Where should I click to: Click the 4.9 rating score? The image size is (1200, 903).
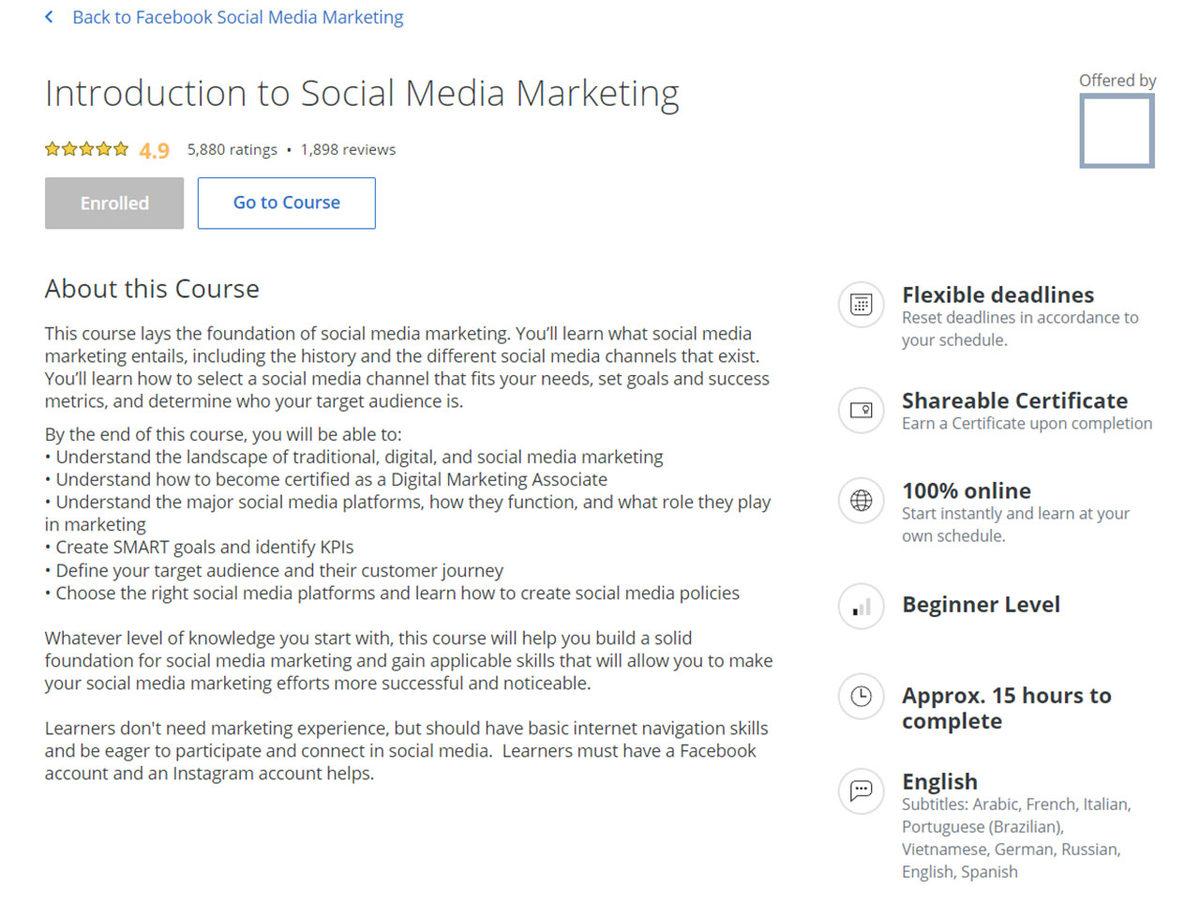(x=154, y=151)
